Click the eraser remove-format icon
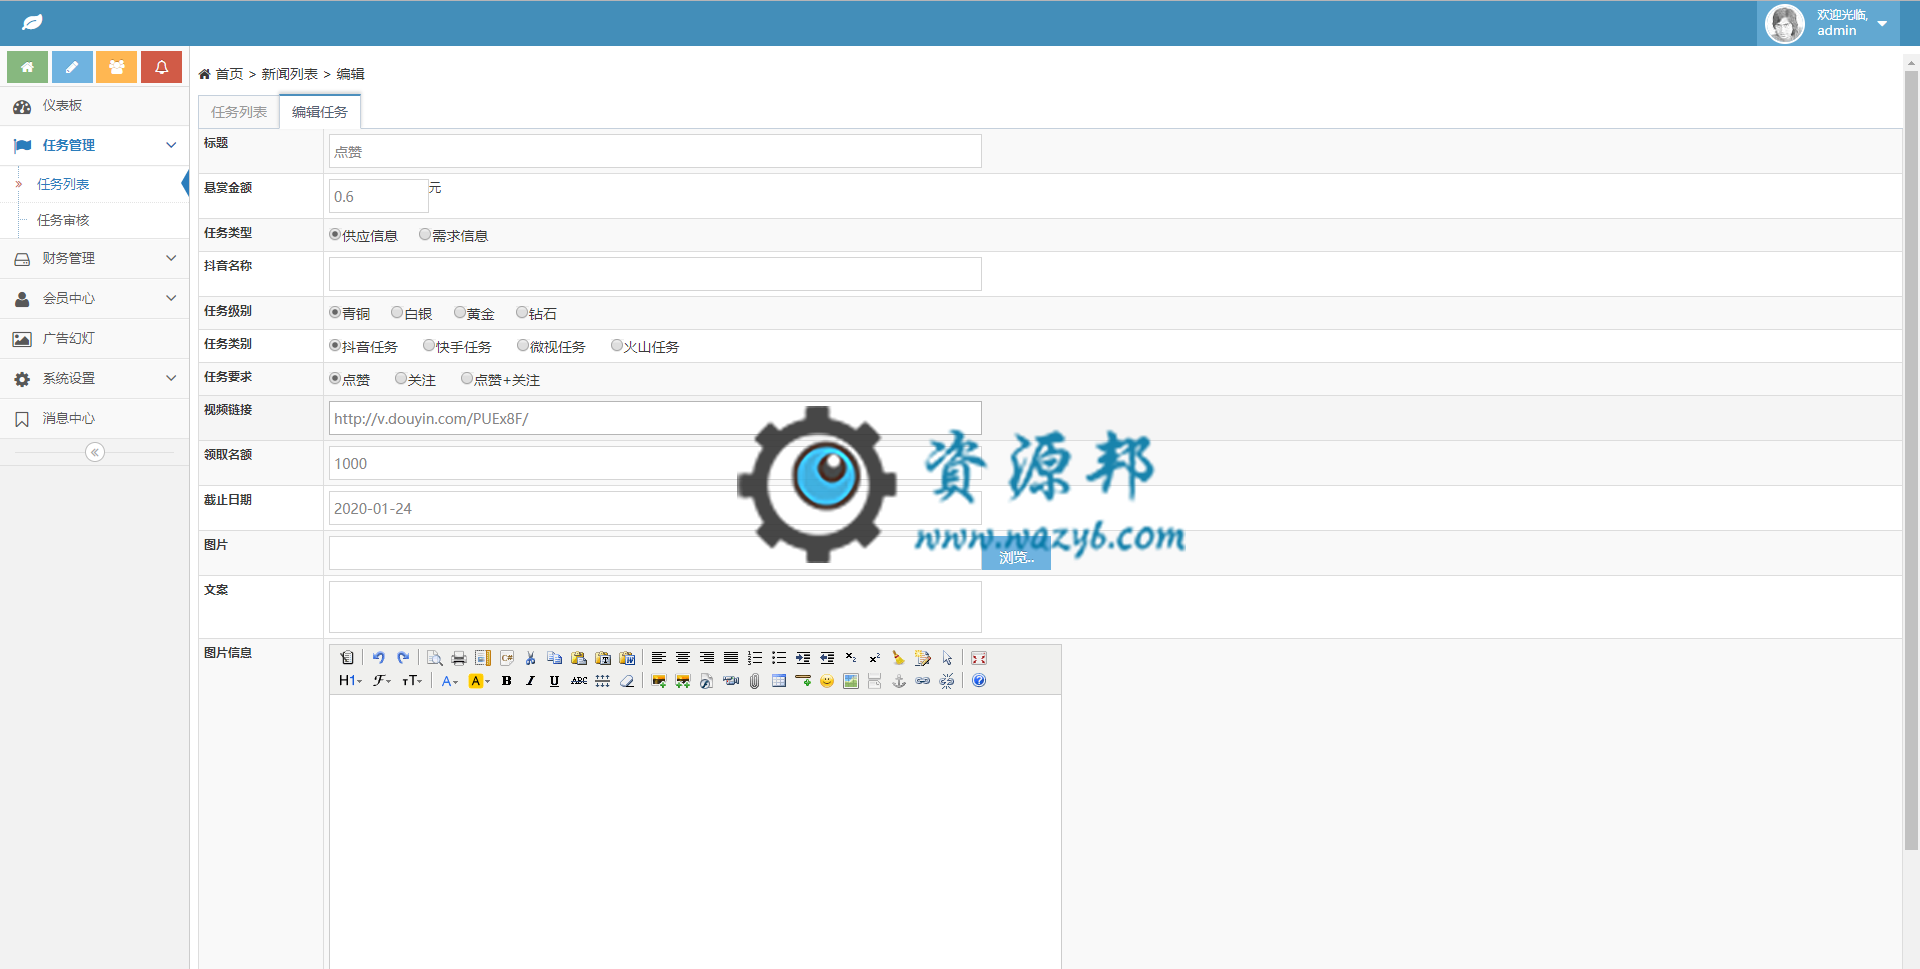The image size is (1920, 969). (627, 681)
